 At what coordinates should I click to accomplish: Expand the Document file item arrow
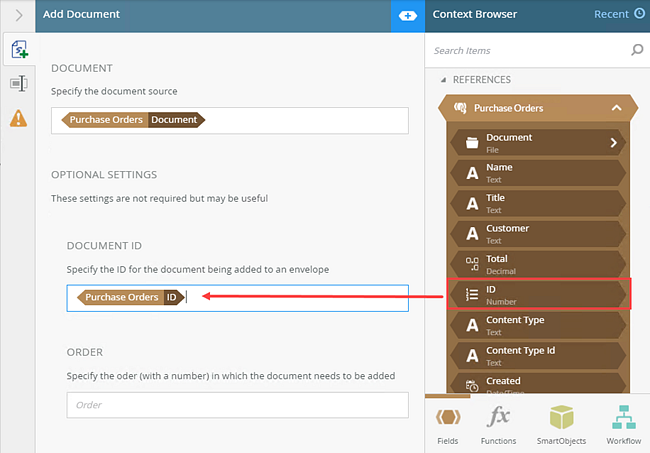(x=614, y=143)
